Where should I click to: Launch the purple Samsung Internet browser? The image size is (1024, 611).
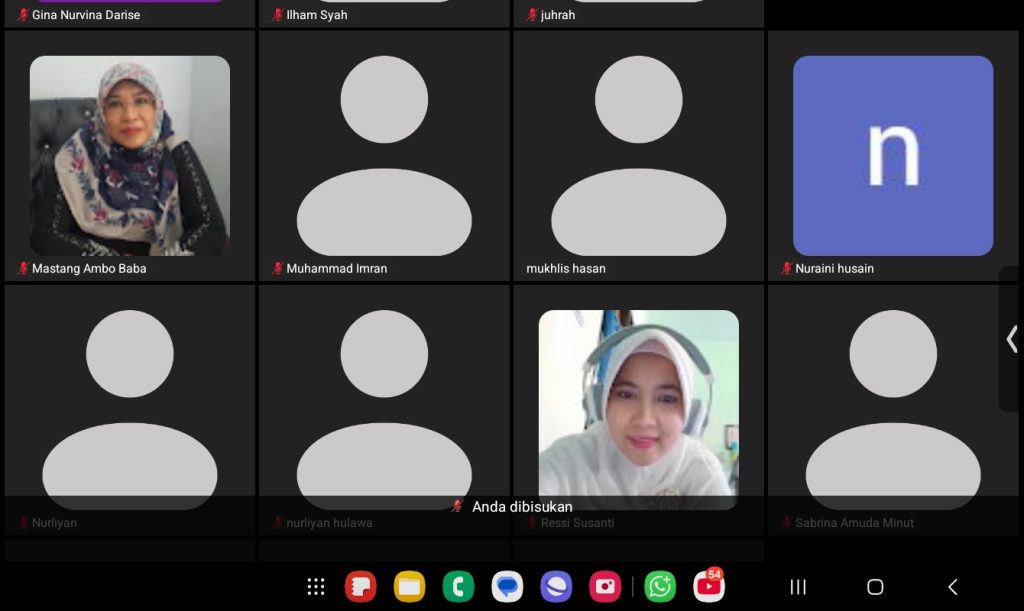pyautogui.click(x=556, y=587)
